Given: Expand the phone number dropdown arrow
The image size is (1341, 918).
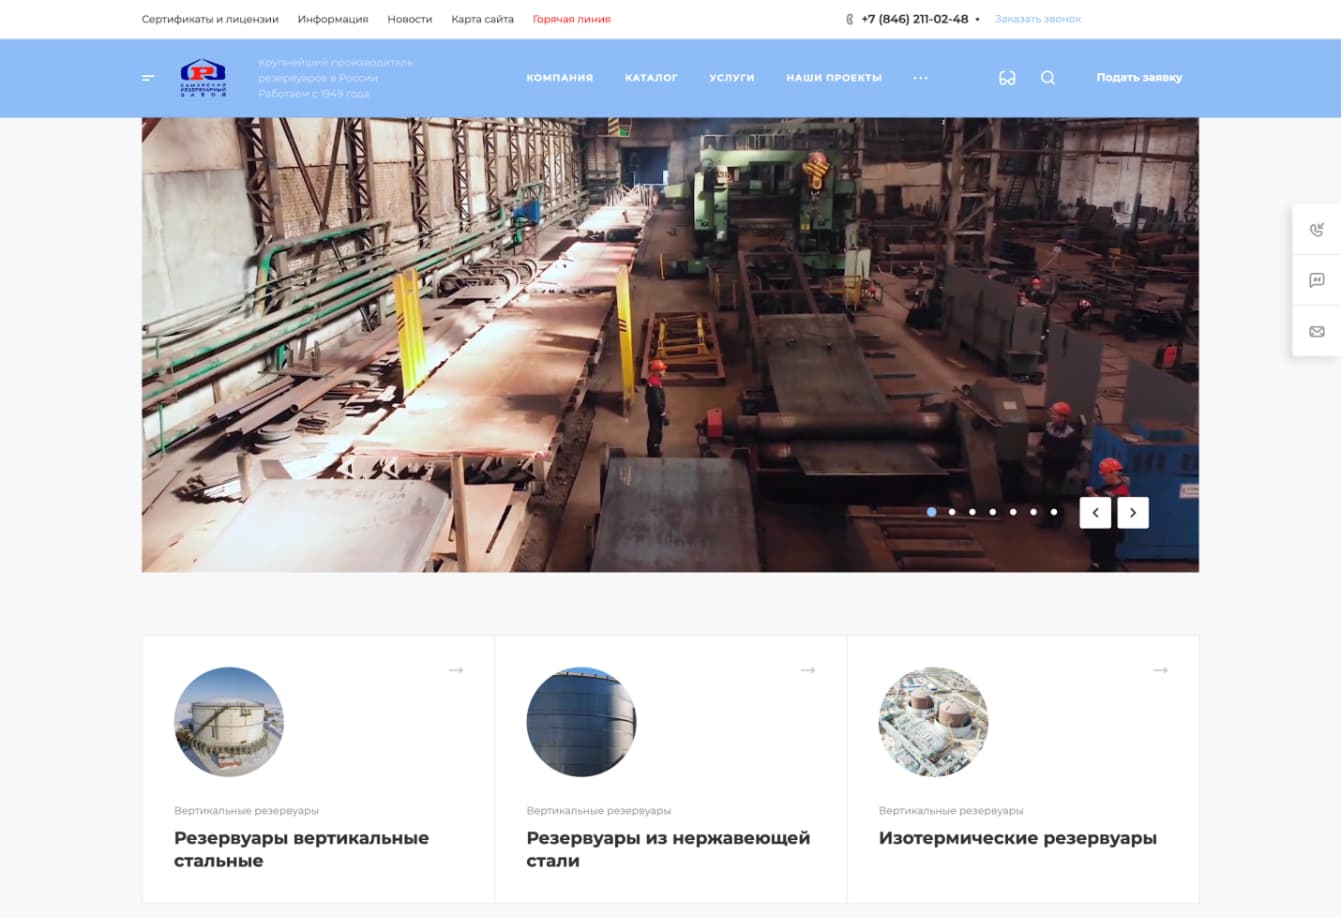Looking at the screenshot, I should (x=977, y=20).
